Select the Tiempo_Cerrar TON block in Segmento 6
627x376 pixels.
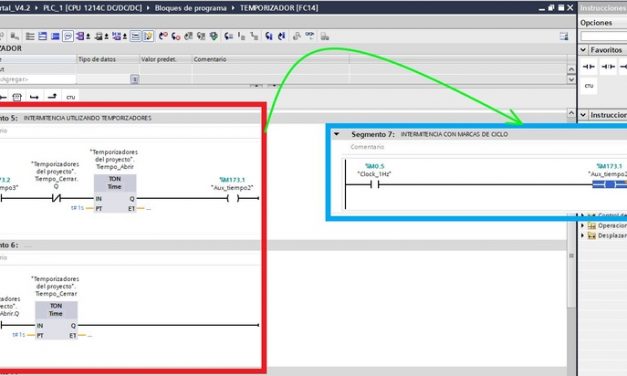[x=56, y=320]
